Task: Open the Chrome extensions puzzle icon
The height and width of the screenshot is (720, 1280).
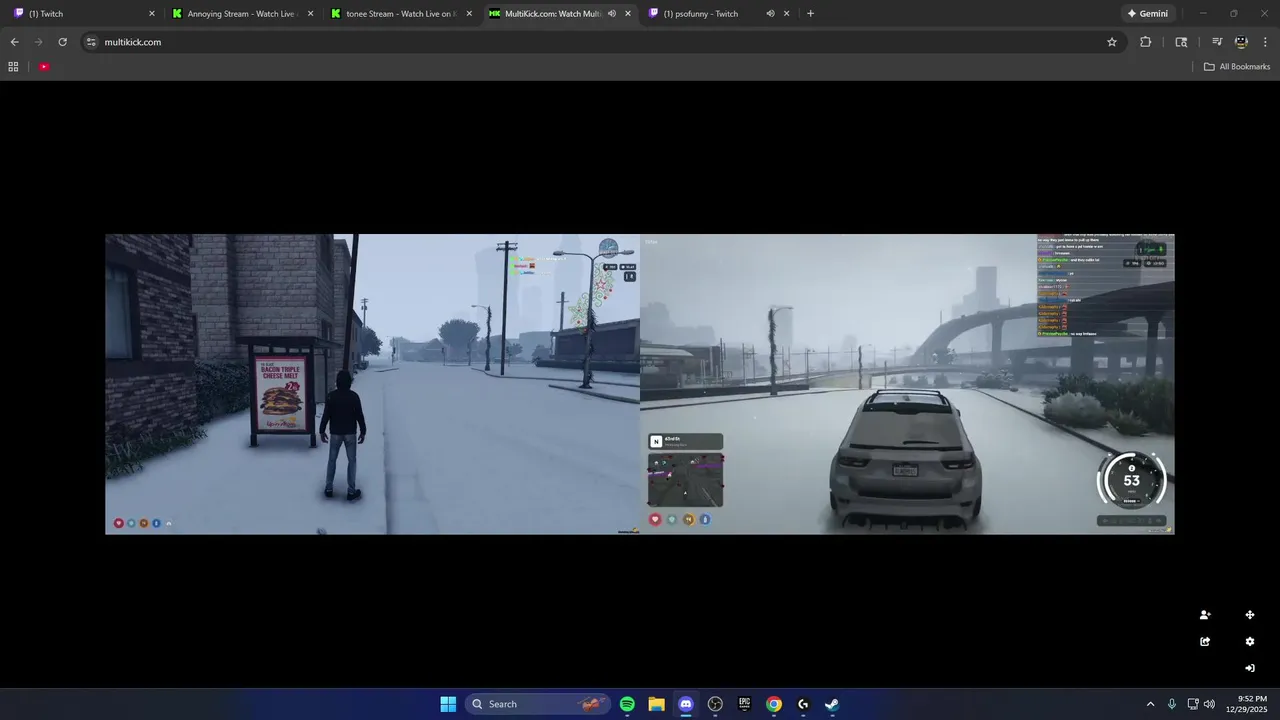Action: (1146, 42)
